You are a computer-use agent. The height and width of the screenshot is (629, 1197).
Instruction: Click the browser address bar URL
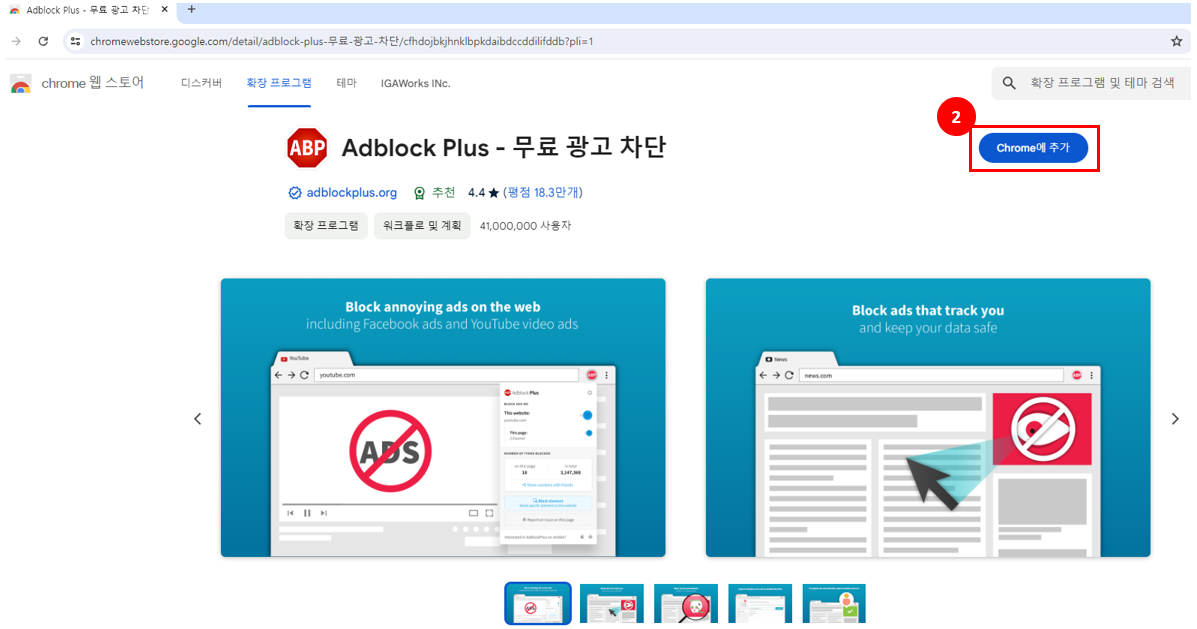(x=342, y=41)
